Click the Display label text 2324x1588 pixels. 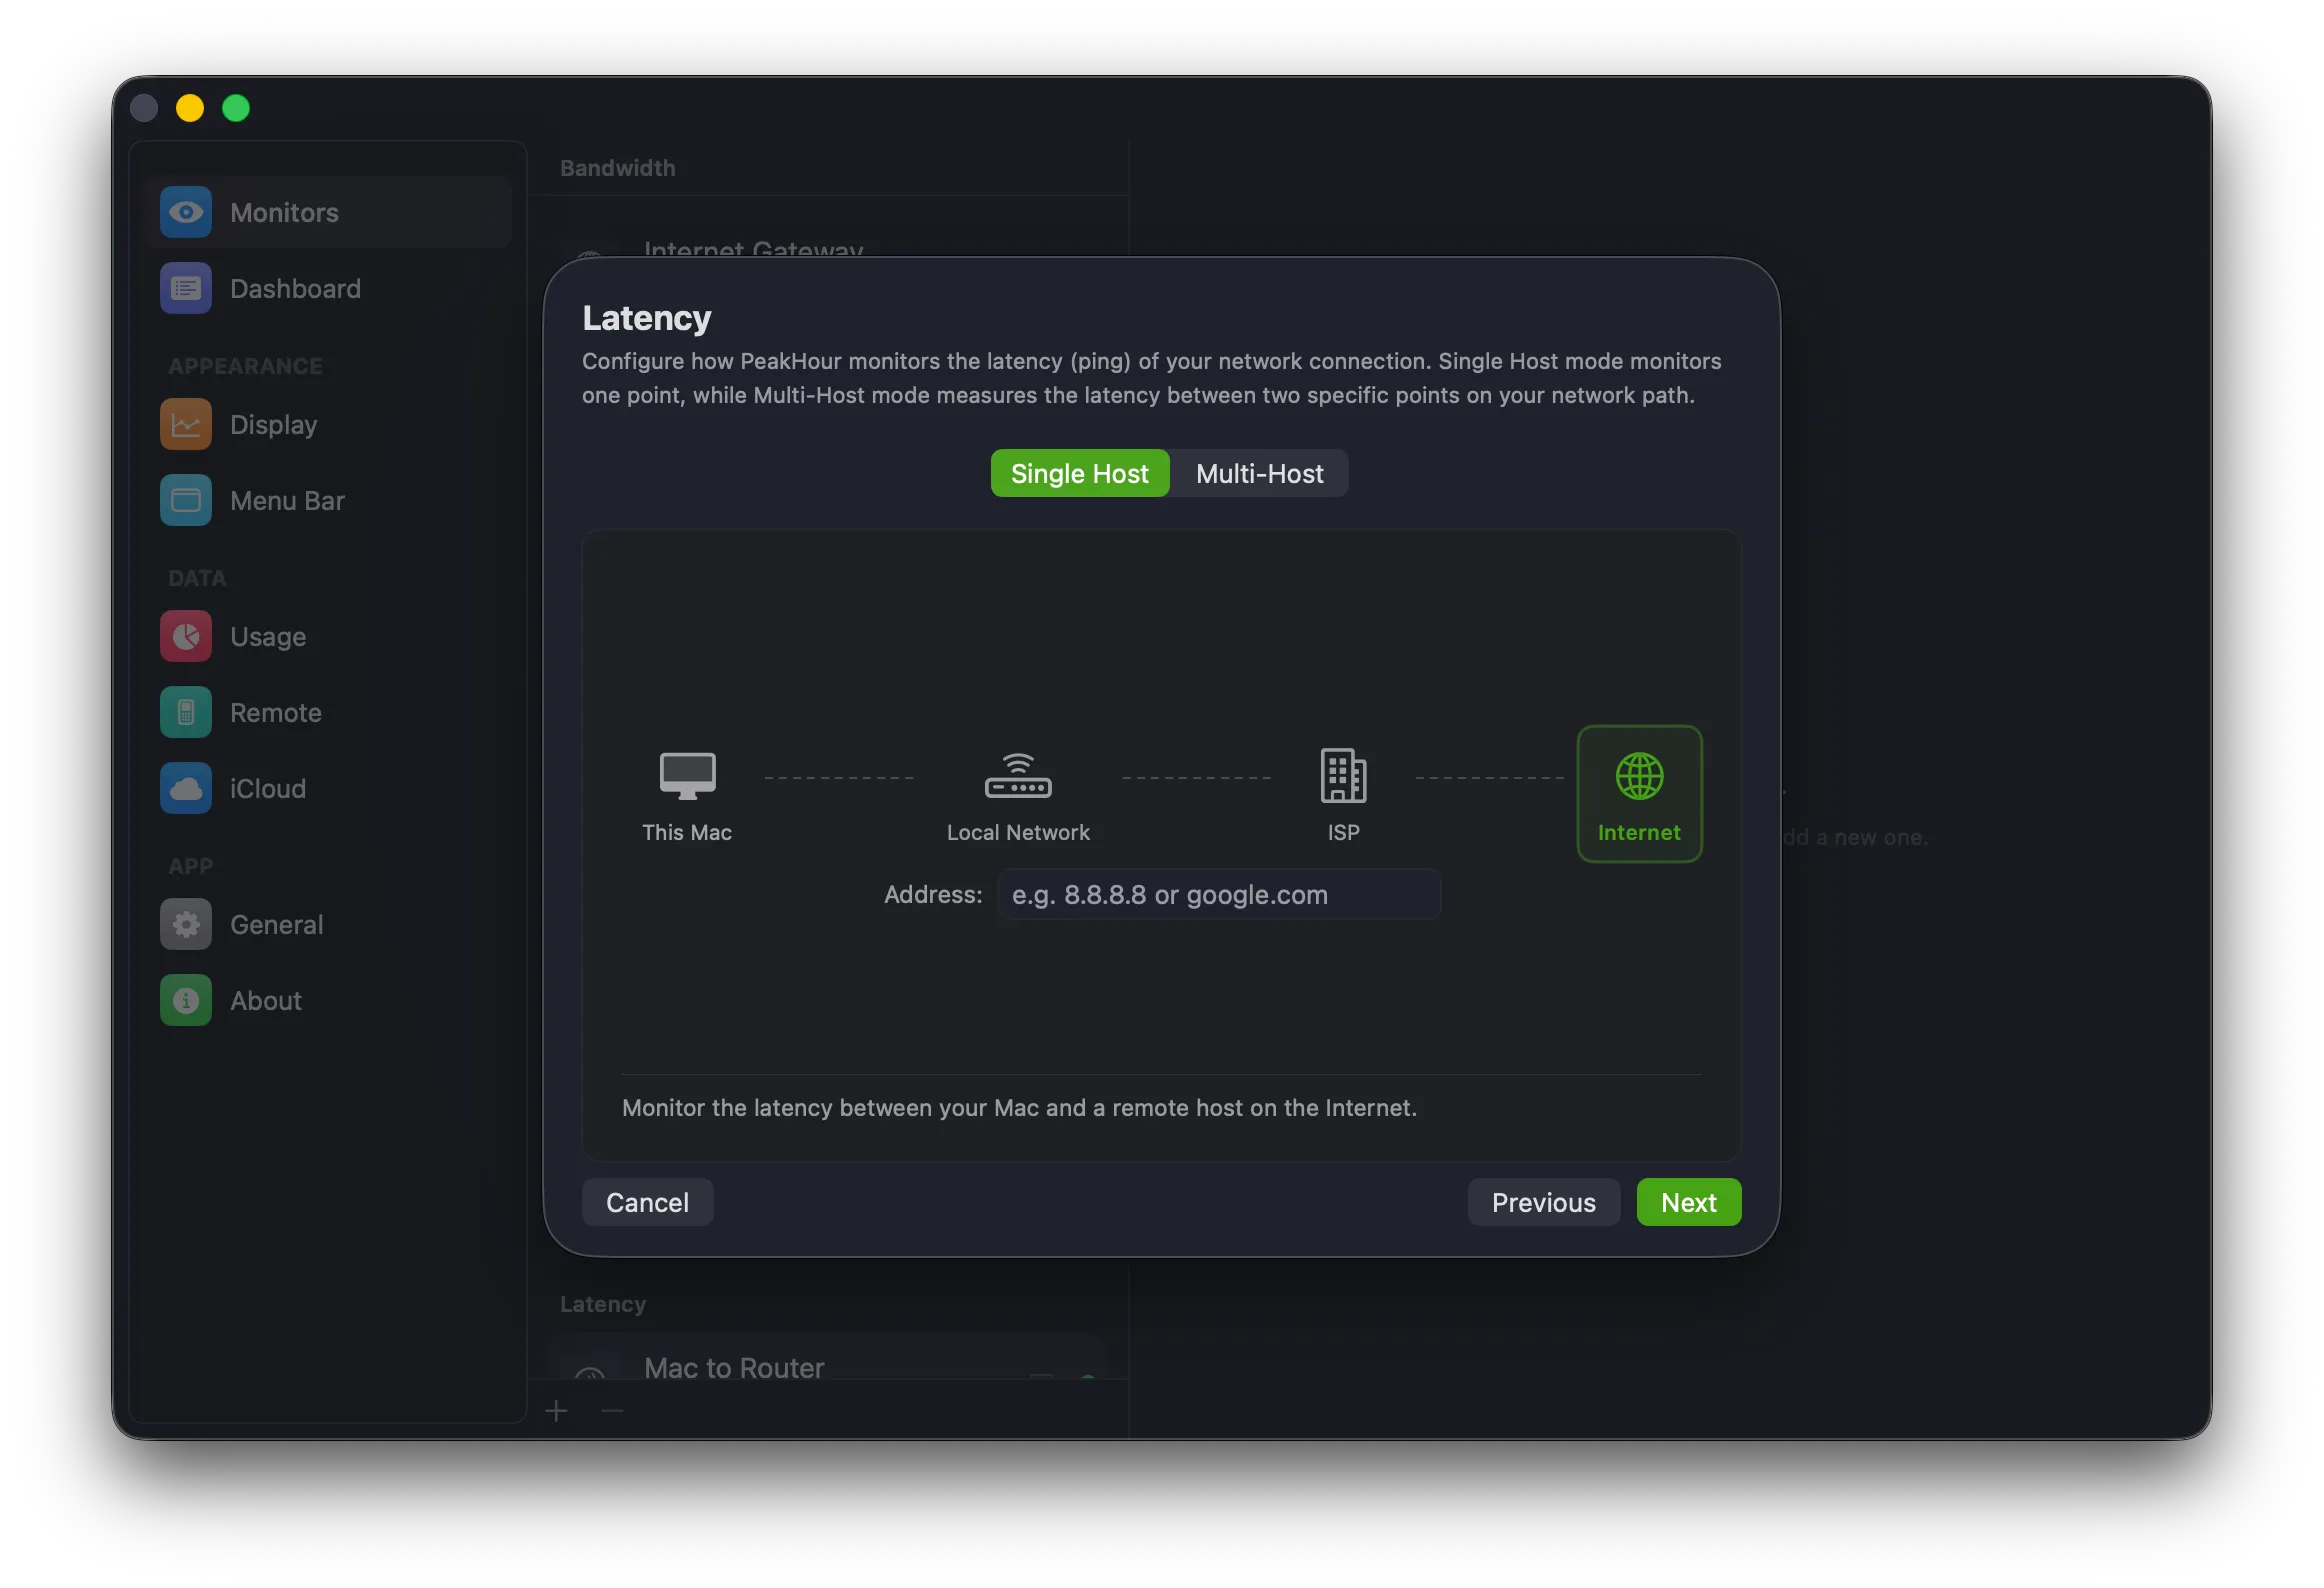pyautogui.click(x=273, y=424)
